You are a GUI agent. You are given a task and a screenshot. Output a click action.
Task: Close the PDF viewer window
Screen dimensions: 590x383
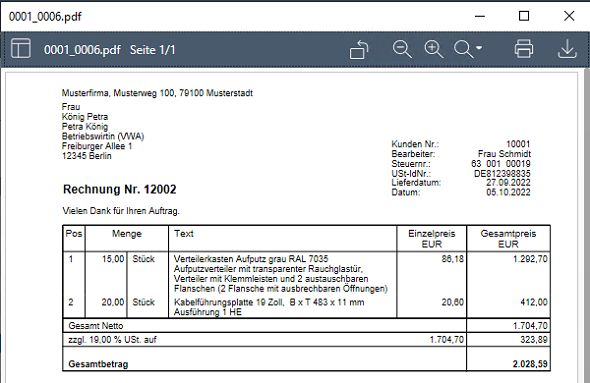click(569, 16)
